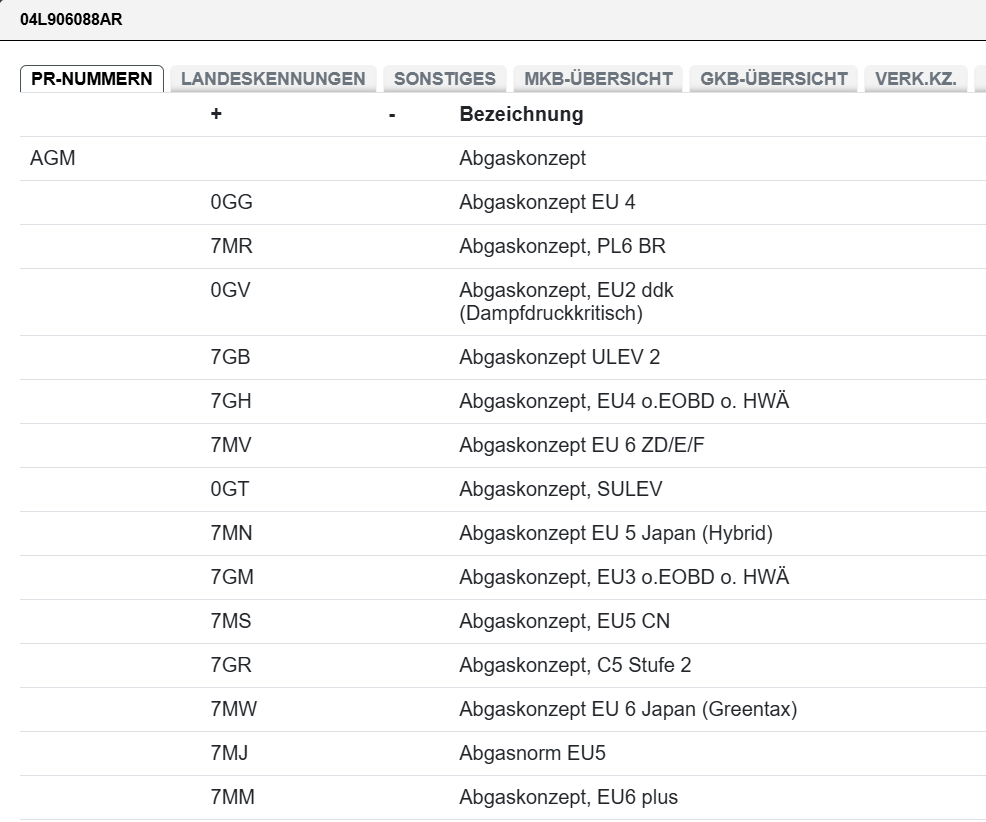Image resolution: width=986 pixels, height=822 pixels.
Task: Select the Abgaskonzept, SULEV row
Action: (560, 489)
